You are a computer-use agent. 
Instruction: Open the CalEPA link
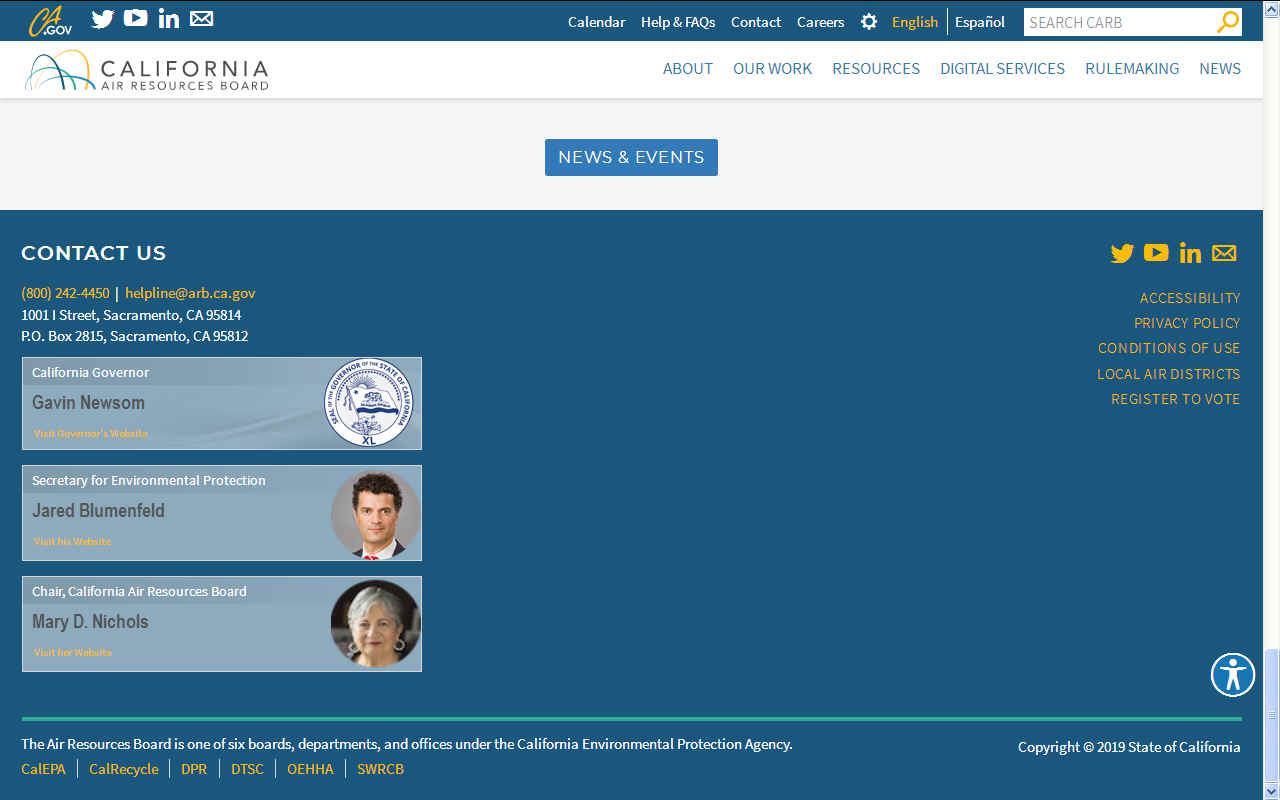coord(43,769)
